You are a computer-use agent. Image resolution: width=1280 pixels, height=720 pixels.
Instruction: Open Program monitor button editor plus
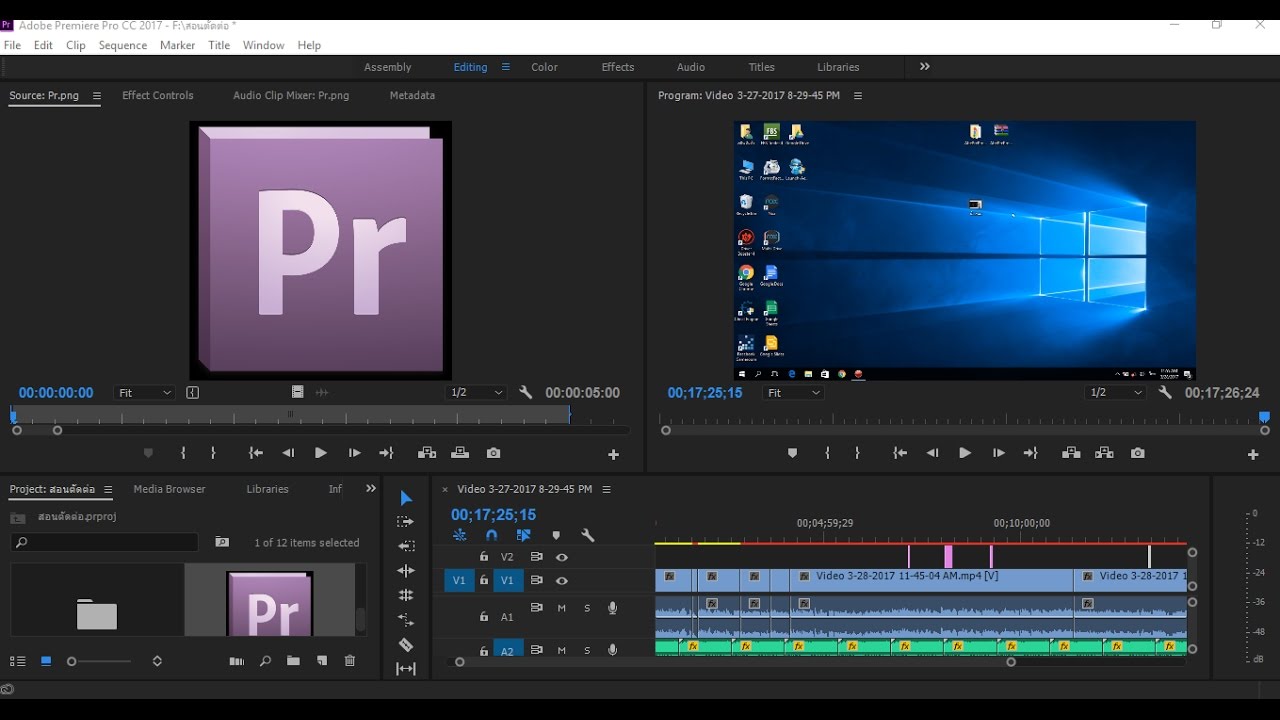1253,454
